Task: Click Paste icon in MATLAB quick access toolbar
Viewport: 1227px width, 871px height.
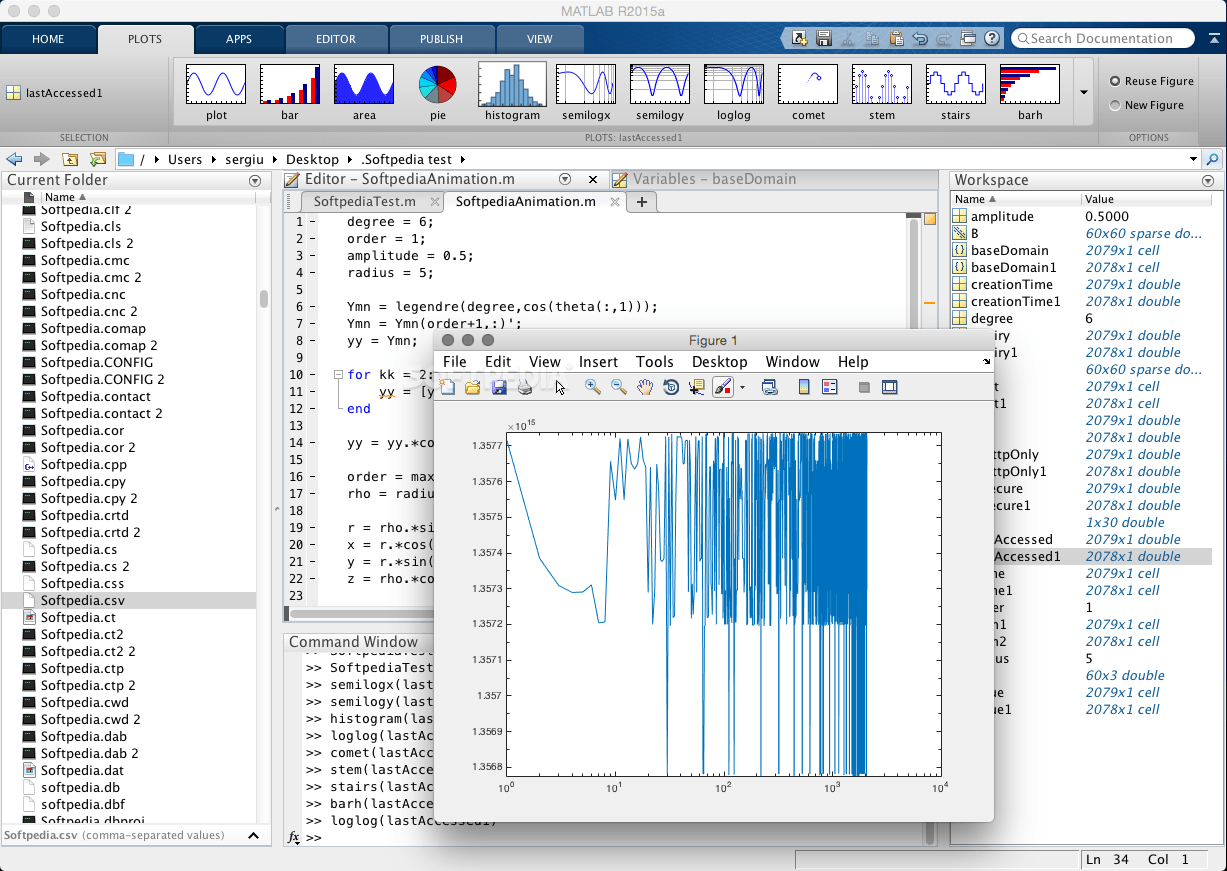Action: (x=896, y=38)
